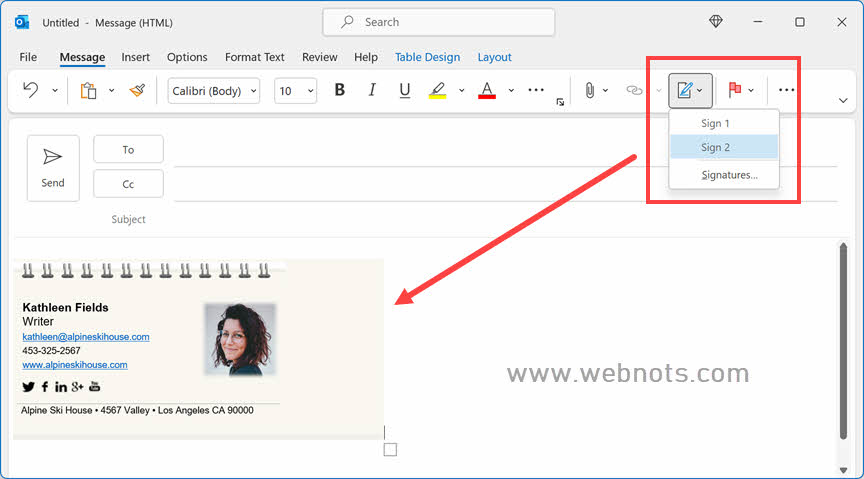Toggle Italic formatting
Screen dimensions: 864x479
(372, 90)
